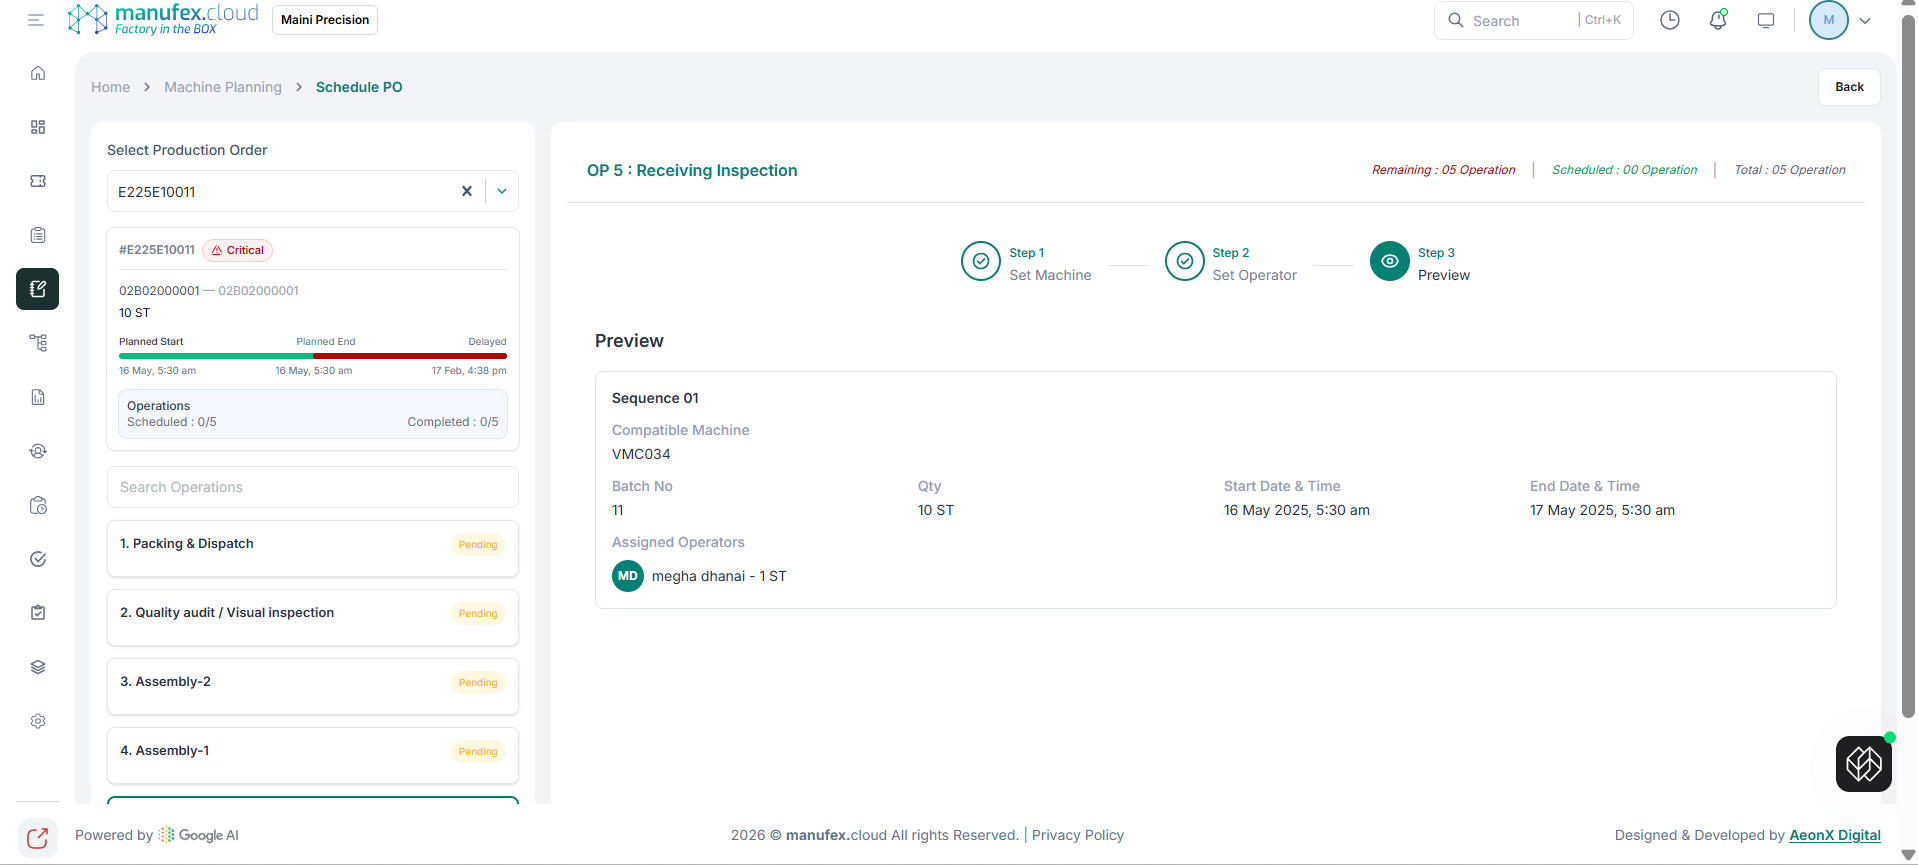
Task: Open the monitor display icon in header
Action: click(1766, 20)
